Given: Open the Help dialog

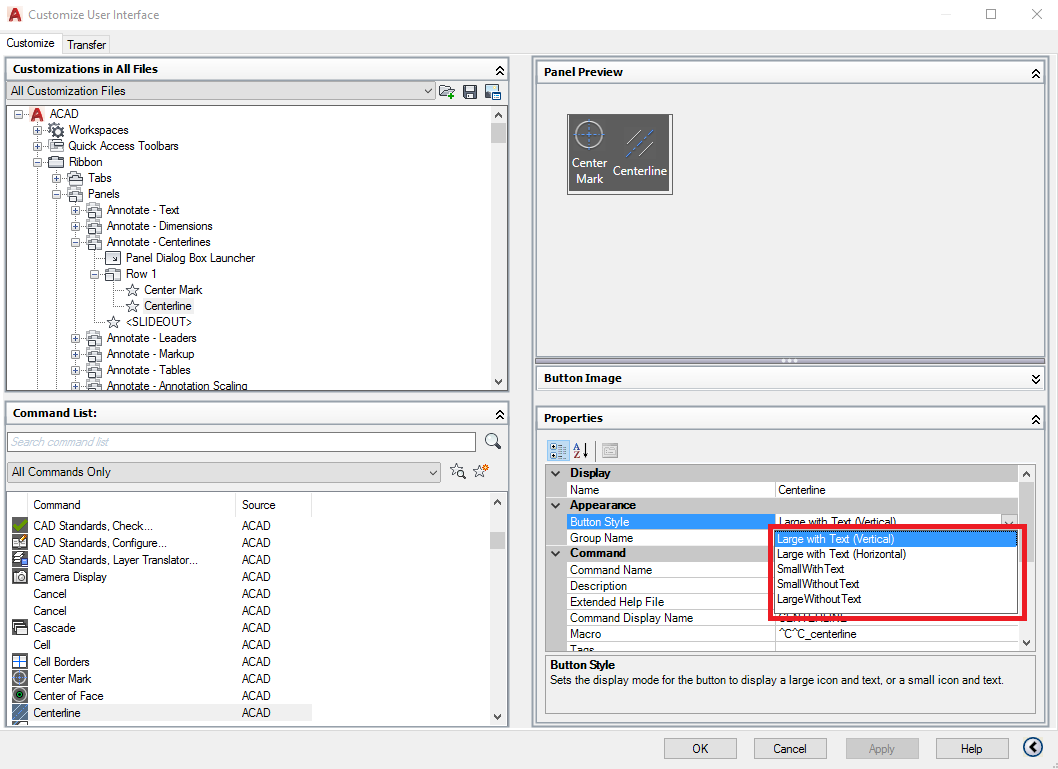Looking at the screenshot, I should click(971, 748).
